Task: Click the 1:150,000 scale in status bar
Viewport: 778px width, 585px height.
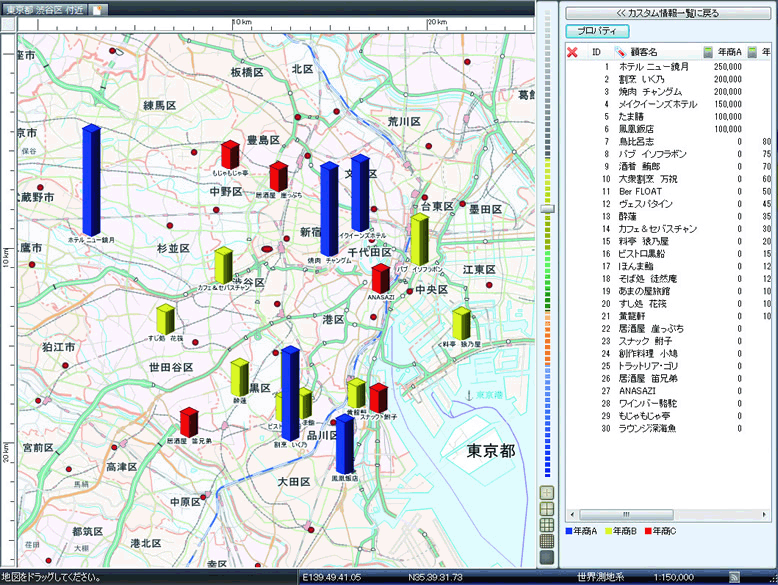Action: click(673, 577)
